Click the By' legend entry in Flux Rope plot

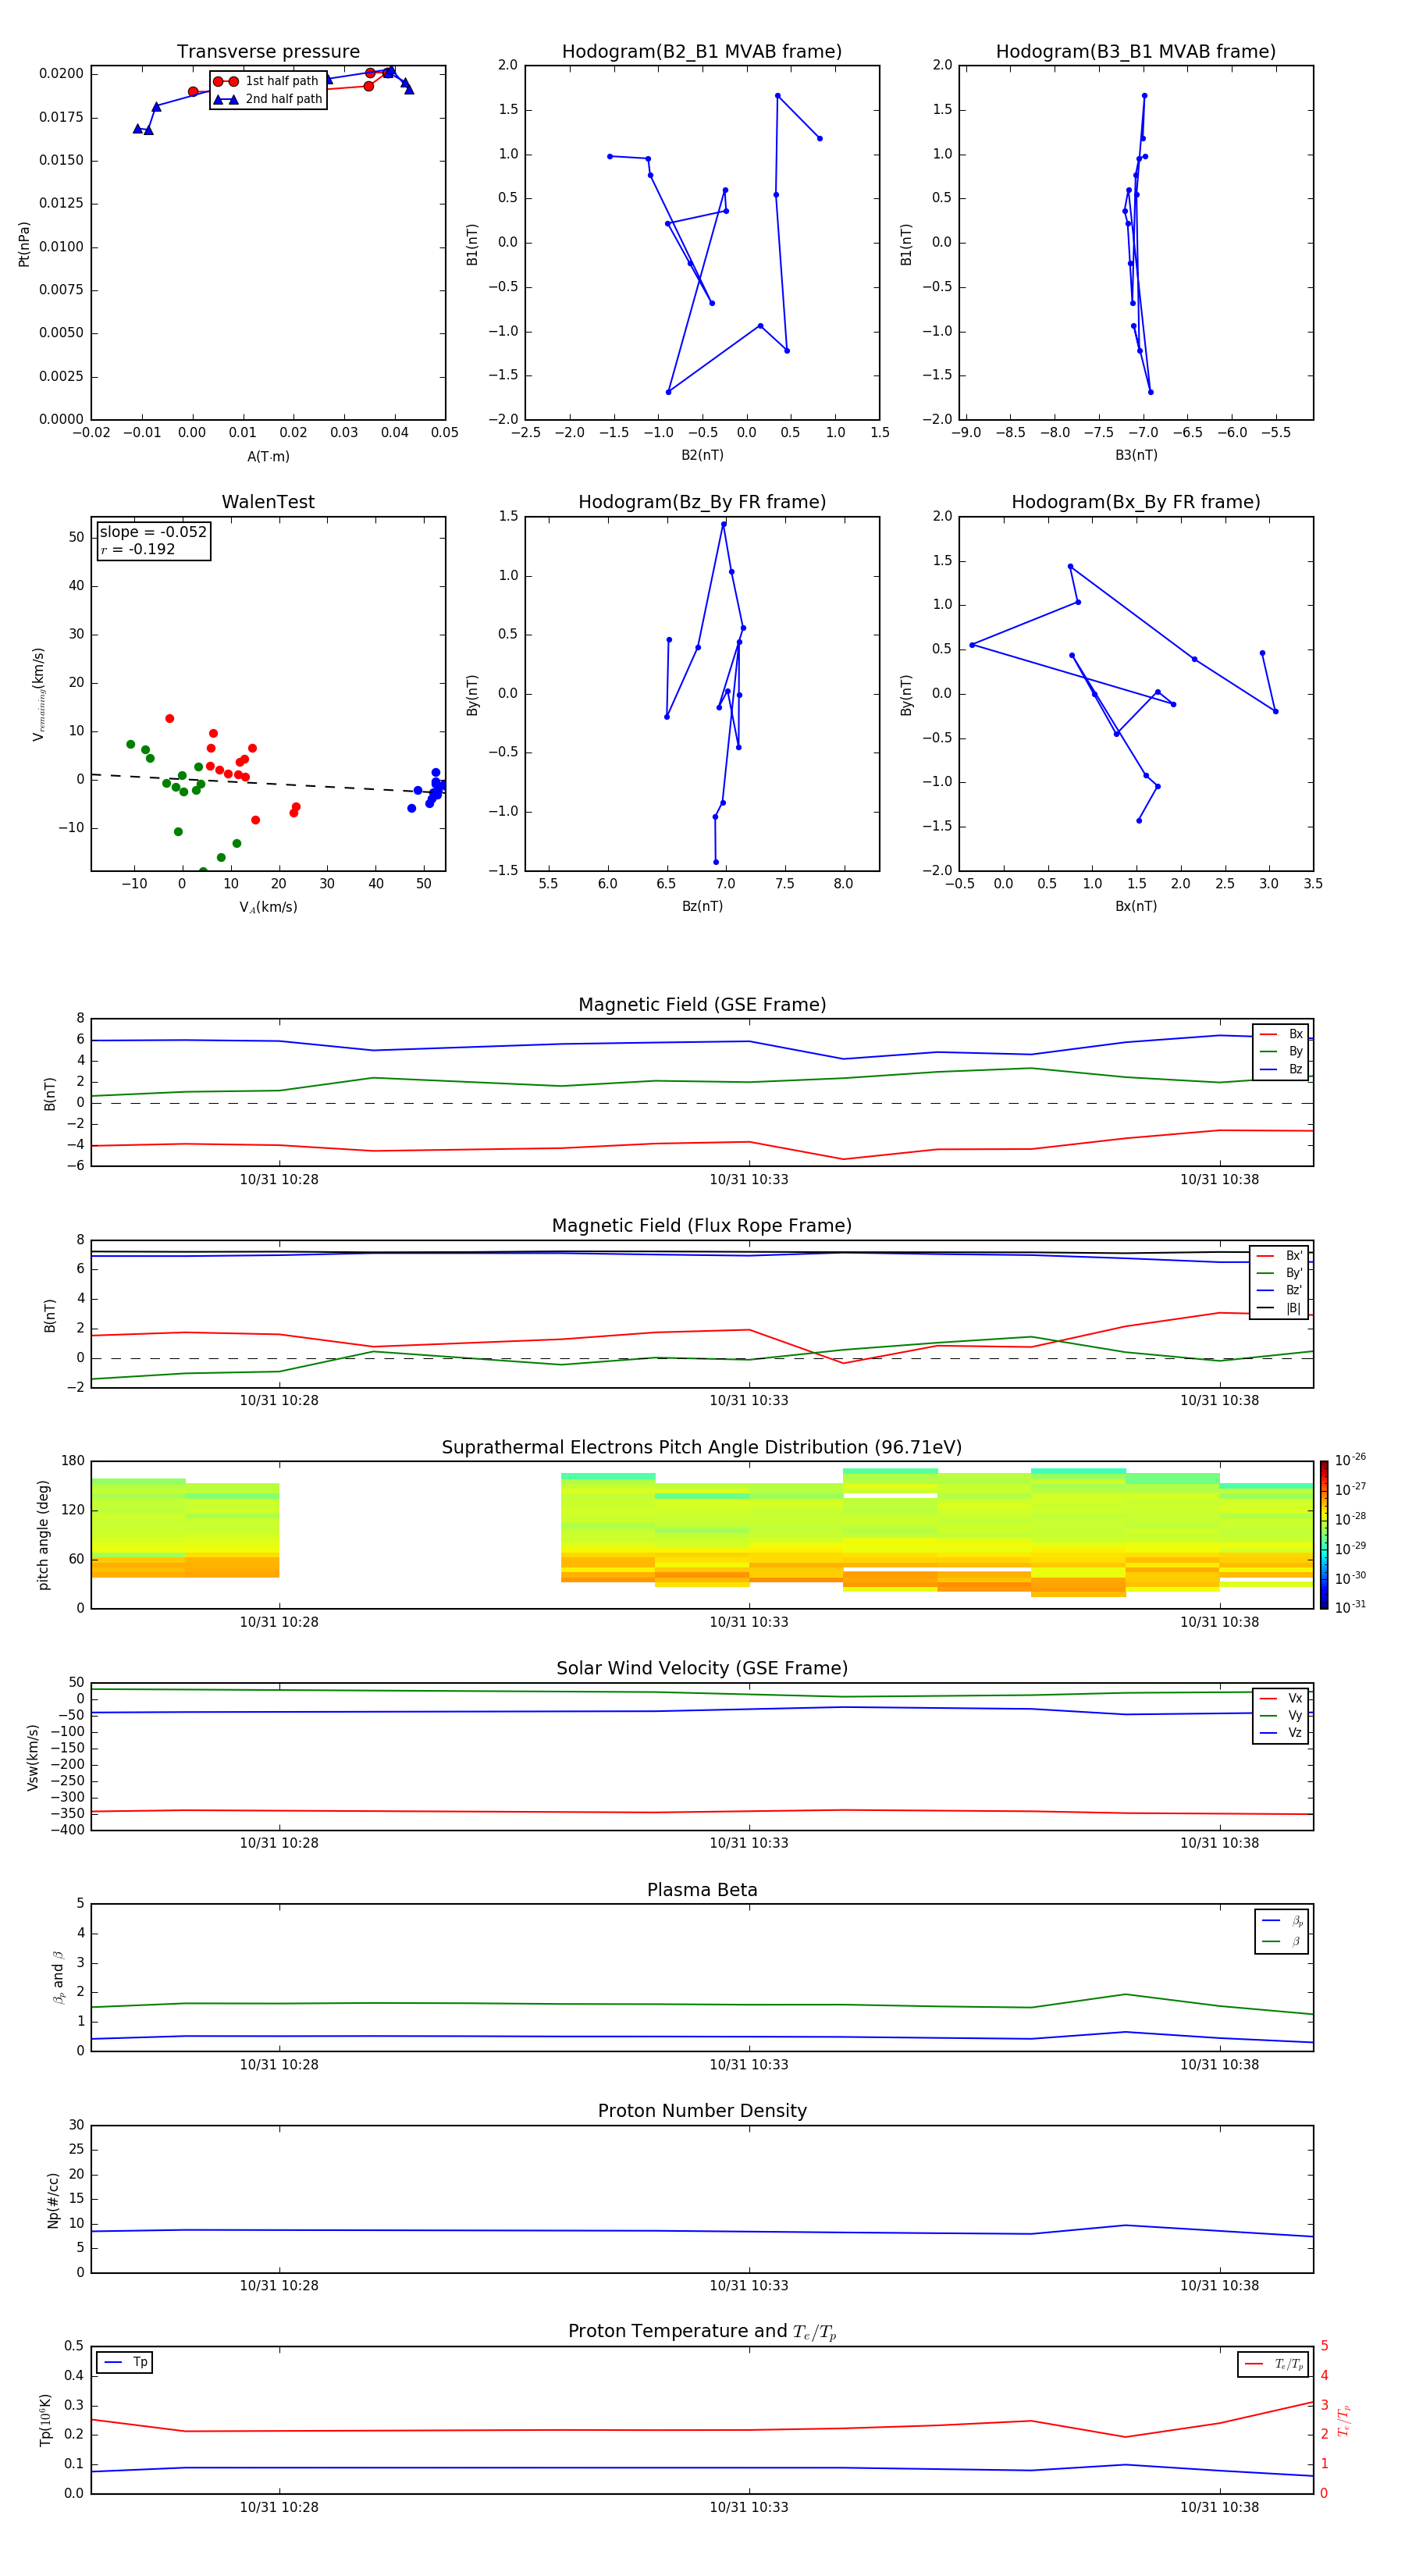[1280, 1273]
